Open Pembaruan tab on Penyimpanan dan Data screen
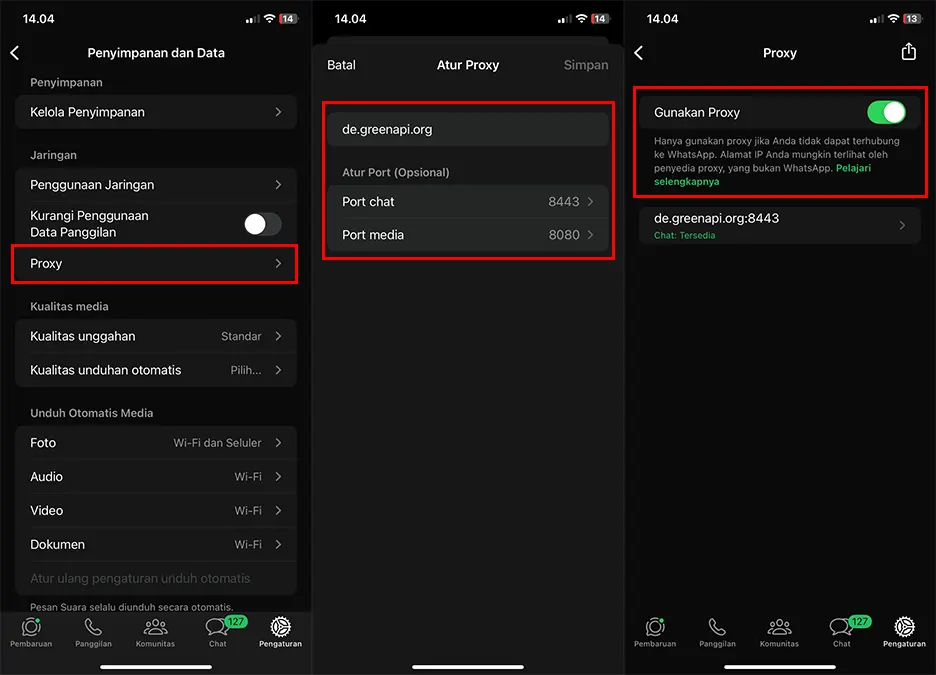The height and width of the screenshot is (675, 936). click(31, 632)
